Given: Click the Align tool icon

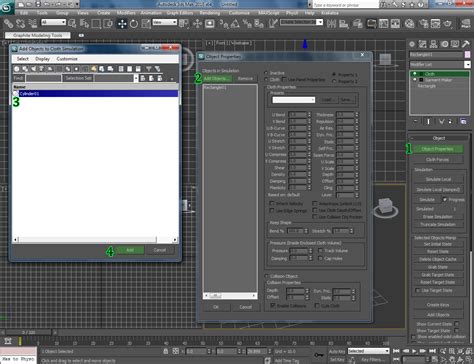Looking at the screenshot, I should (343, 24).
